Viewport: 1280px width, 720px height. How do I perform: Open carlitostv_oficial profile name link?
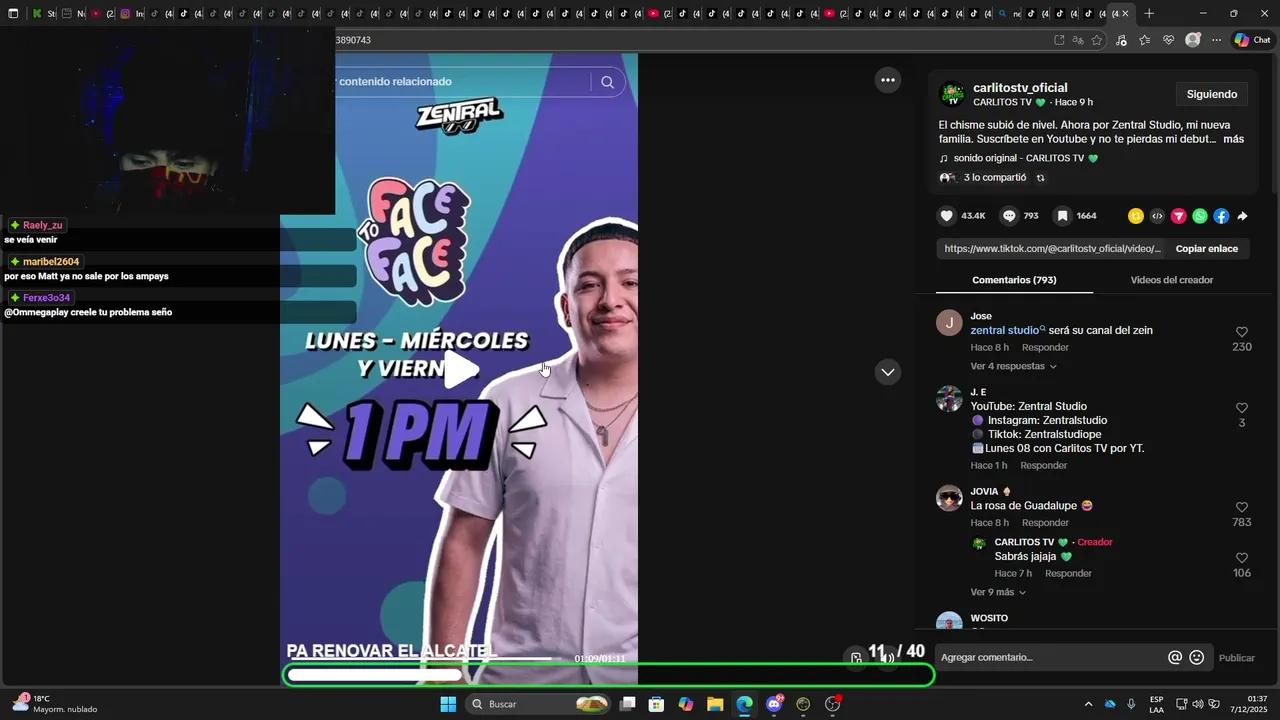coord(1020,88)
